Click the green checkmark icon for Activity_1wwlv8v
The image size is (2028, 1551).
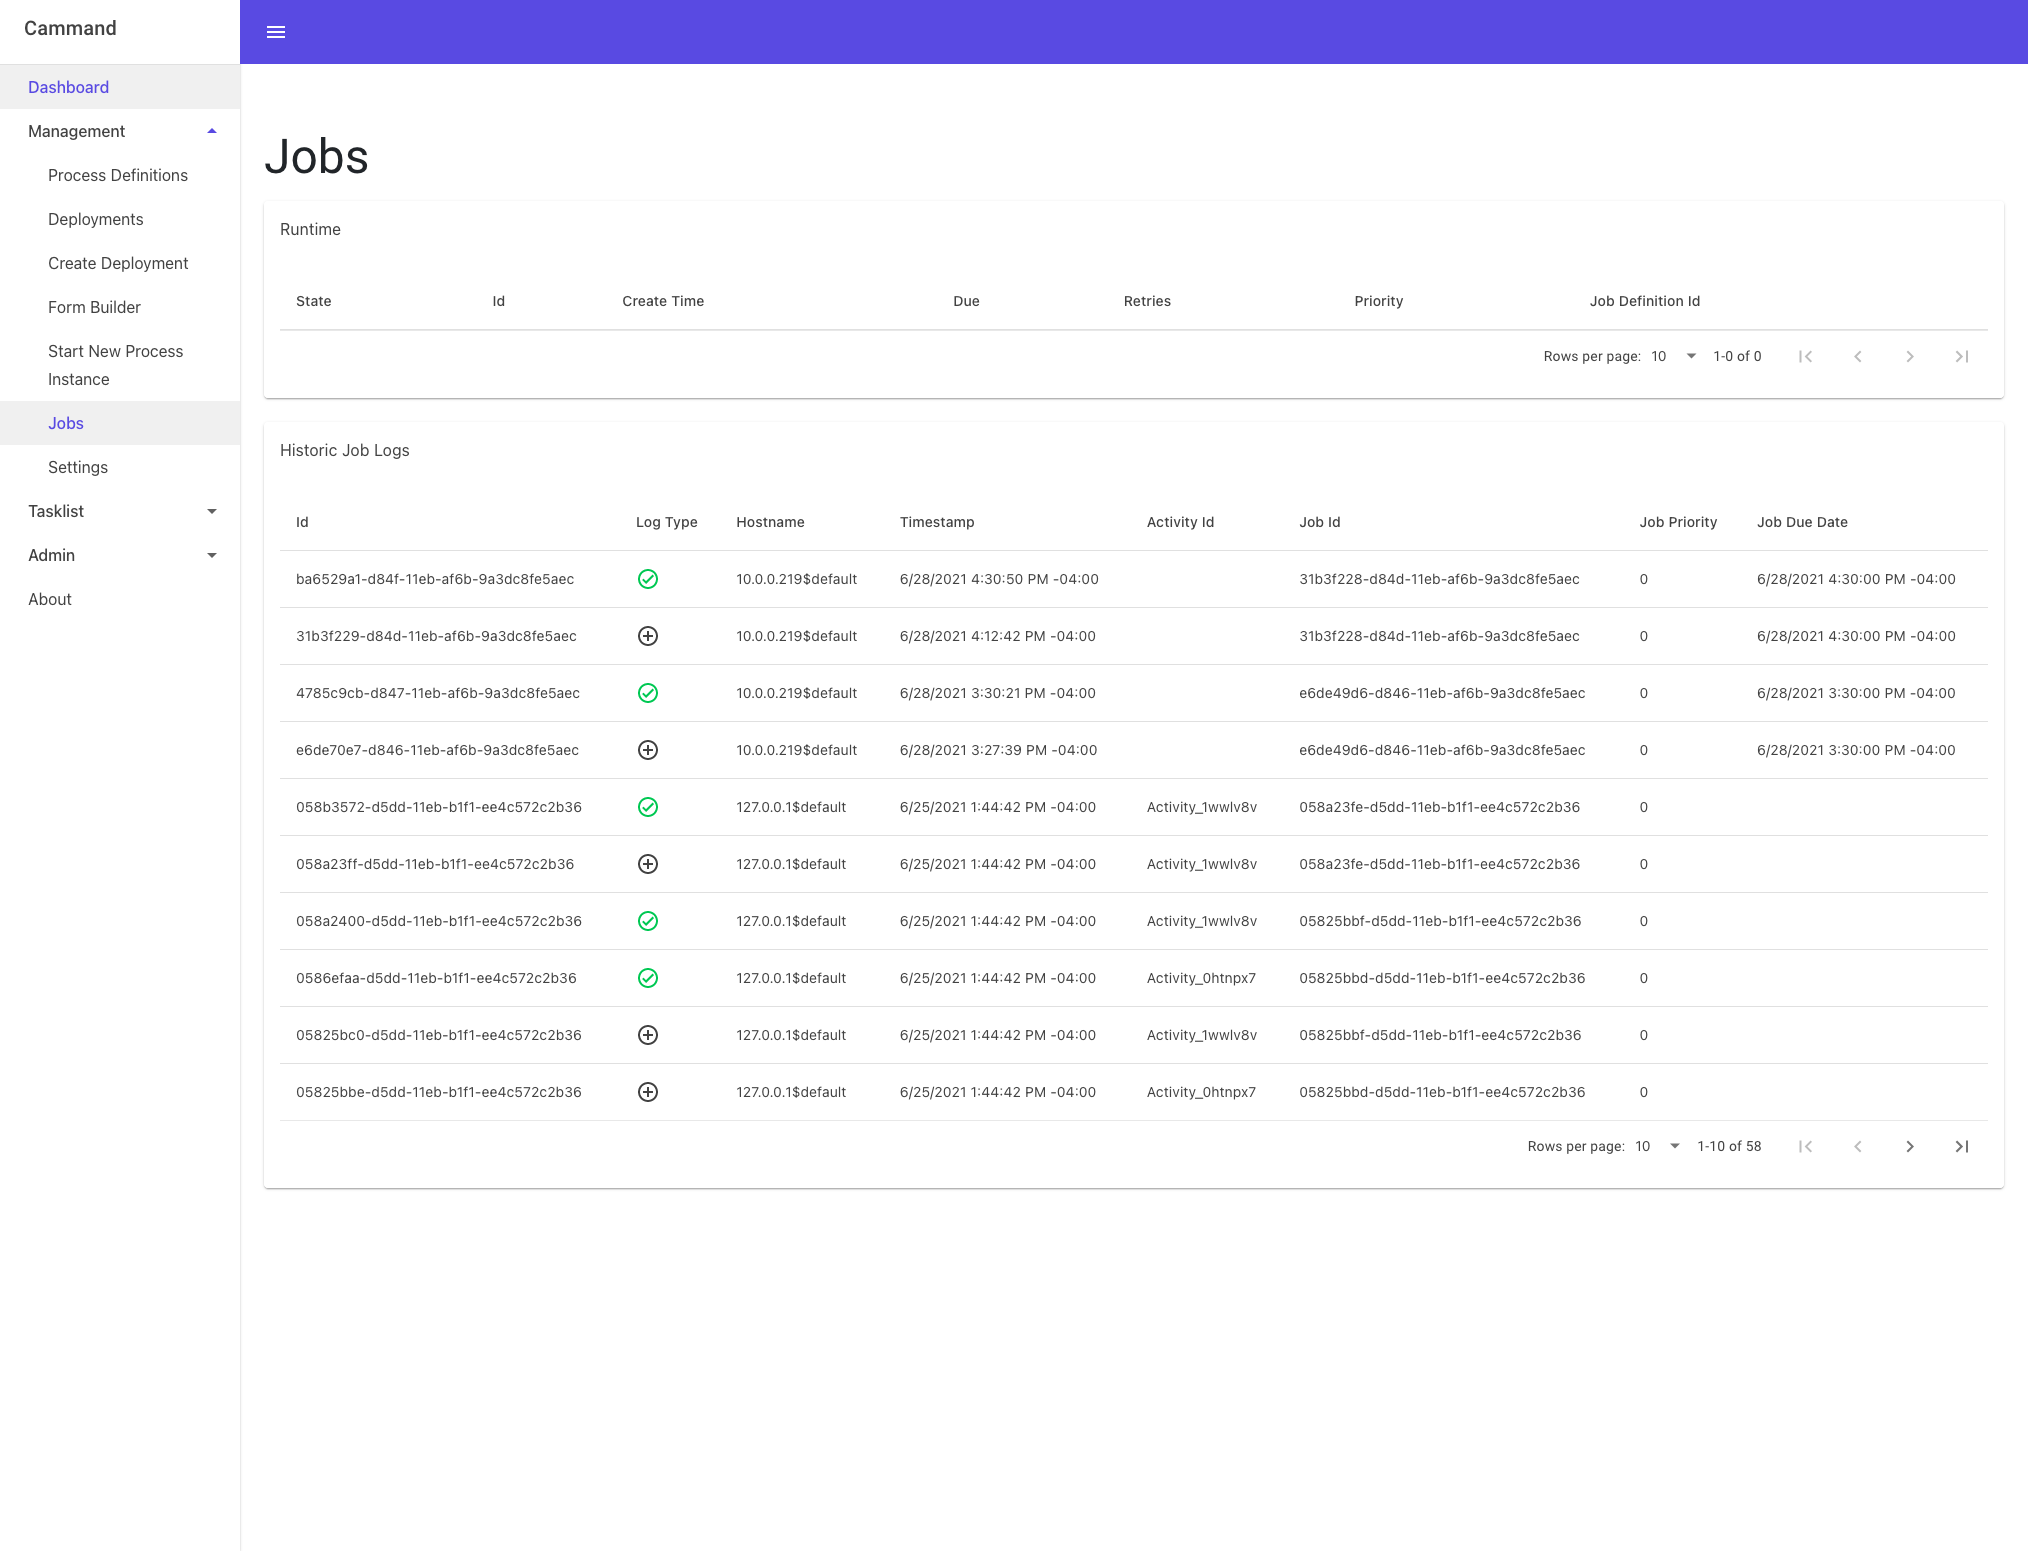pyautogui.click(x=648, y=806)
